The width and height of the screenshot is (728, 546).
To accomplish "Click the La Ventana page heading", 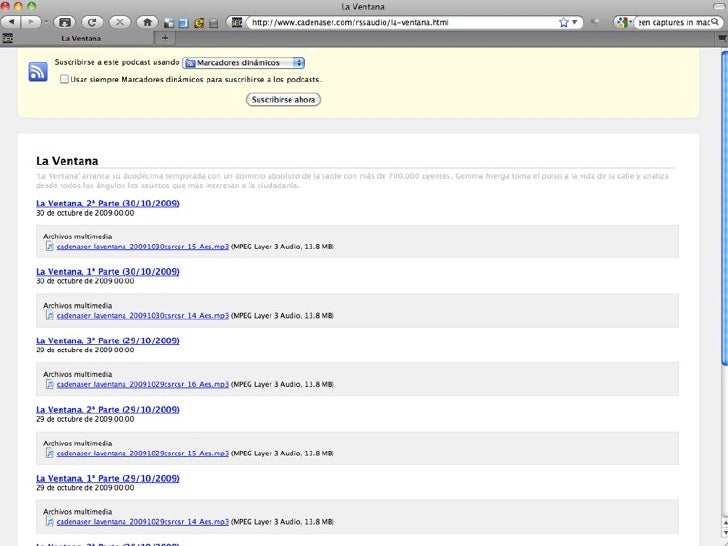I will pos(67,161).
